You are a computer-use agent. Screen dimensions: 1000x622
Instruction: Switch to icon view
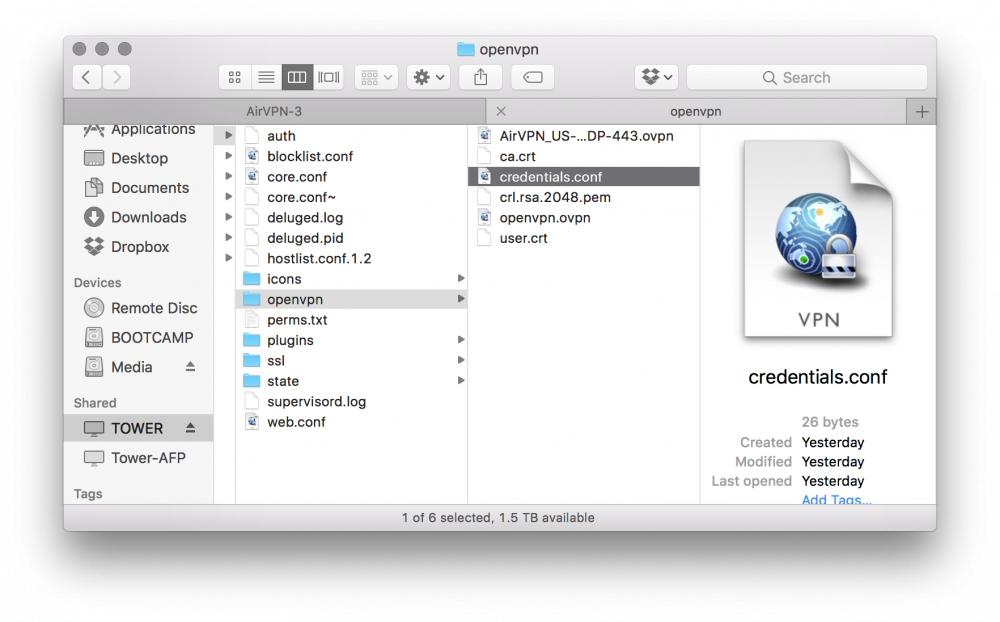235,77
